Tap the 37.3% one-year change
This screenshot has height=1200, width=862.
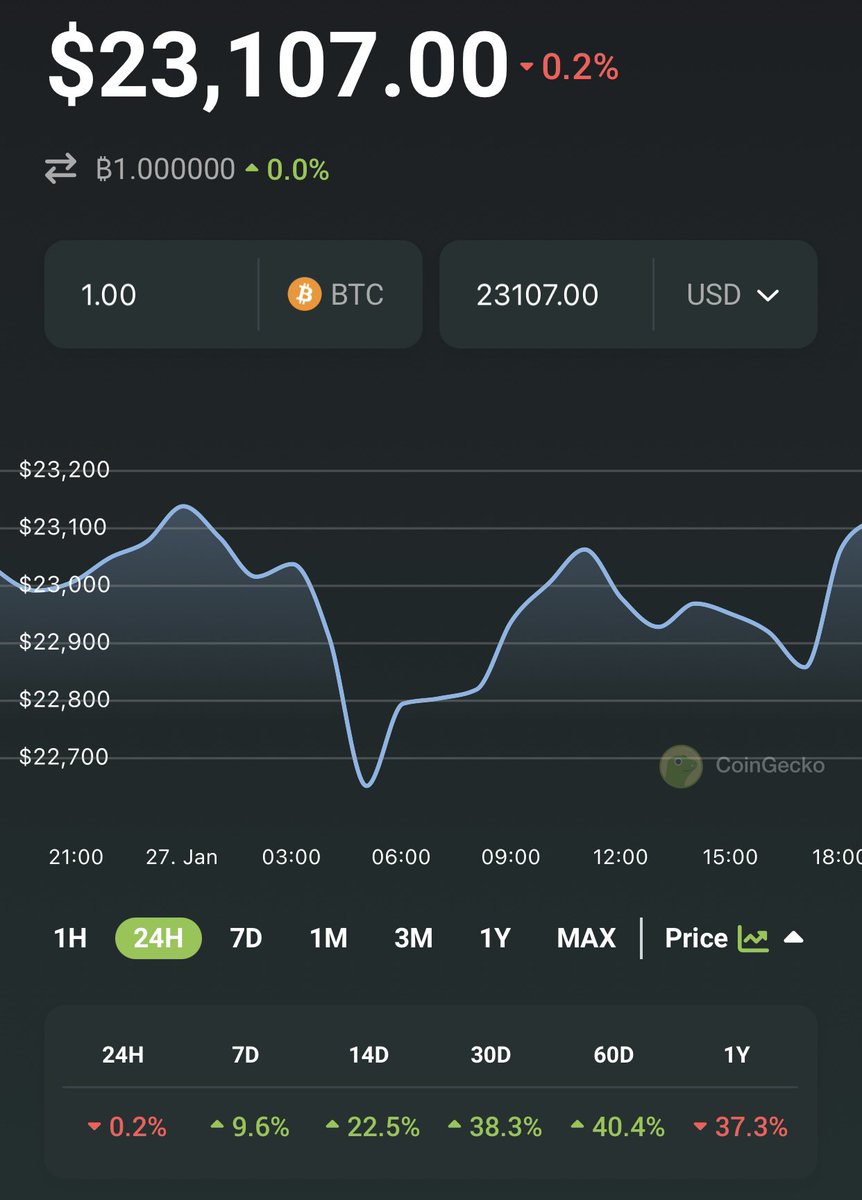[x=740, y=1127]
